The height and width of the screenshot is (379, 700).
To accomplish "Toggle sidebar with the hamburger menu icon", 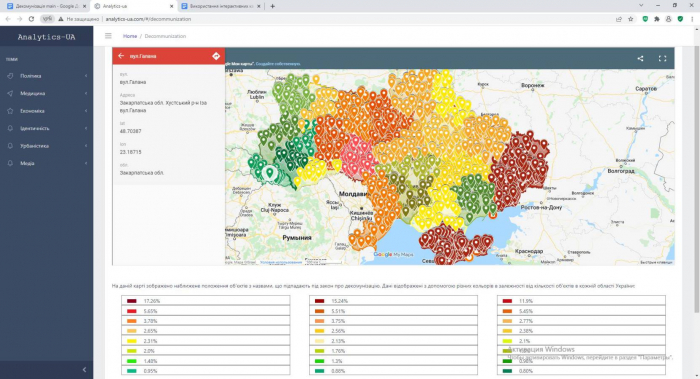I will [108, 36].
